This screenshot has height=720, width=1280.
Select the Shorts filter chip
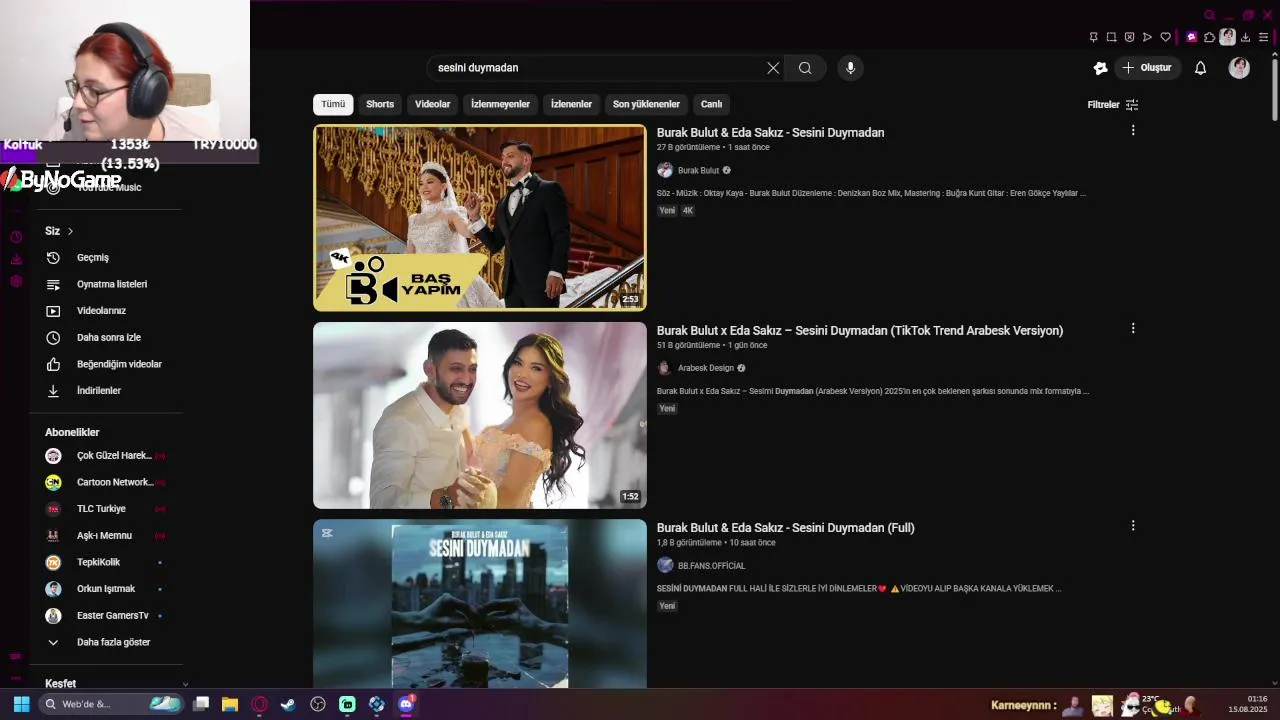pos(380,104)
